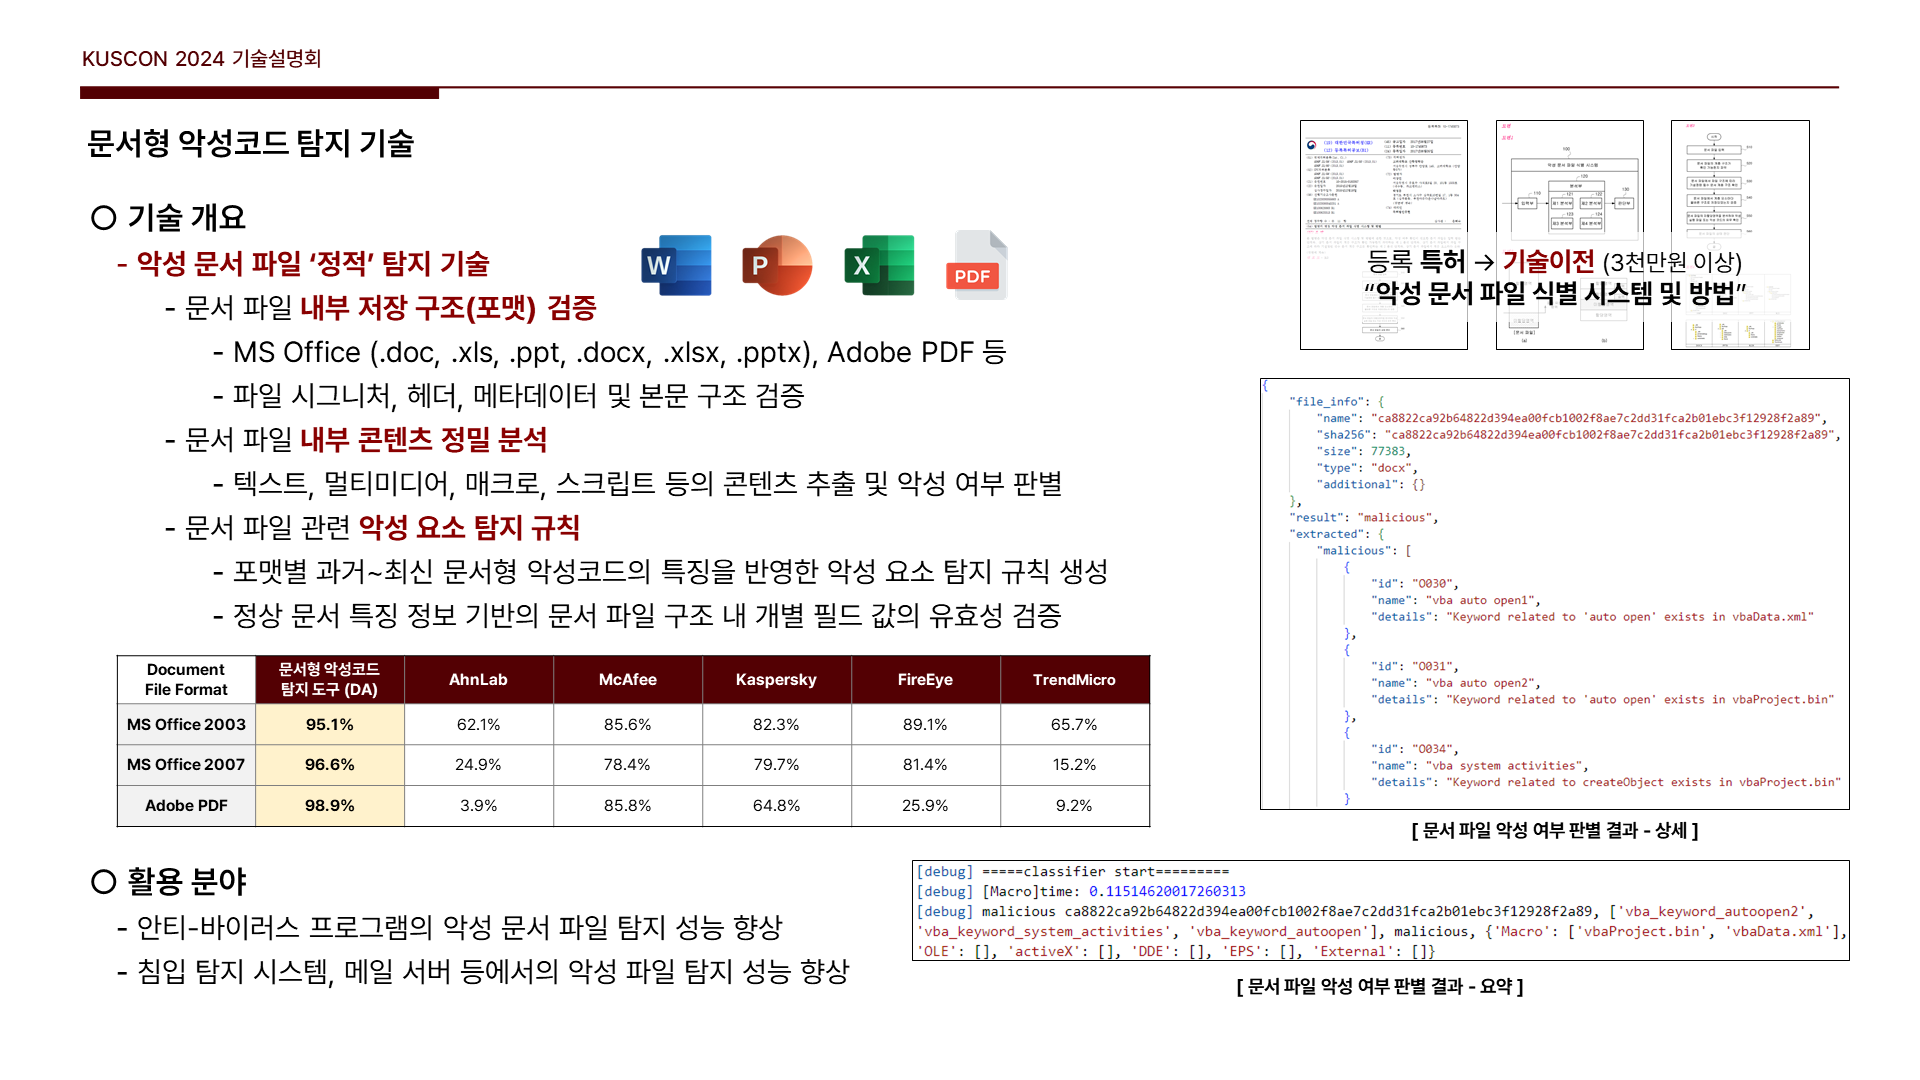1920x1080 pixels.
Task: Click the FireEye column header
Action: 925,680
